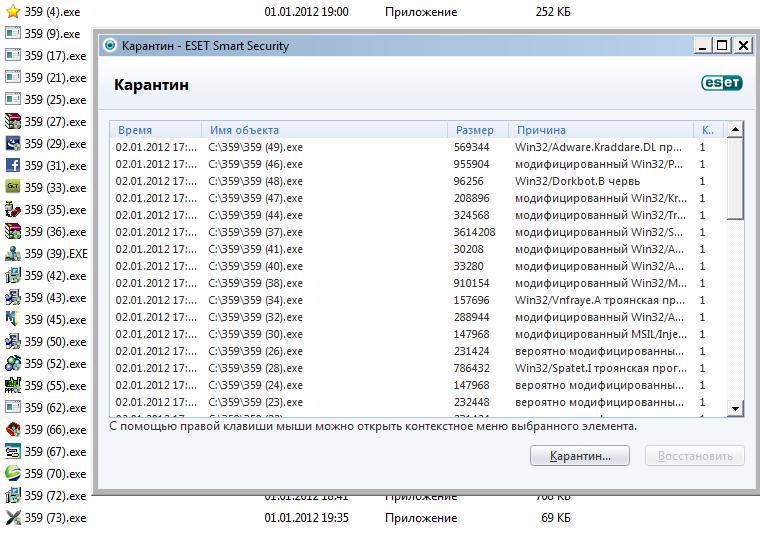
Task: Maximize the Карантин ESET window
Action: coord(722,46)
